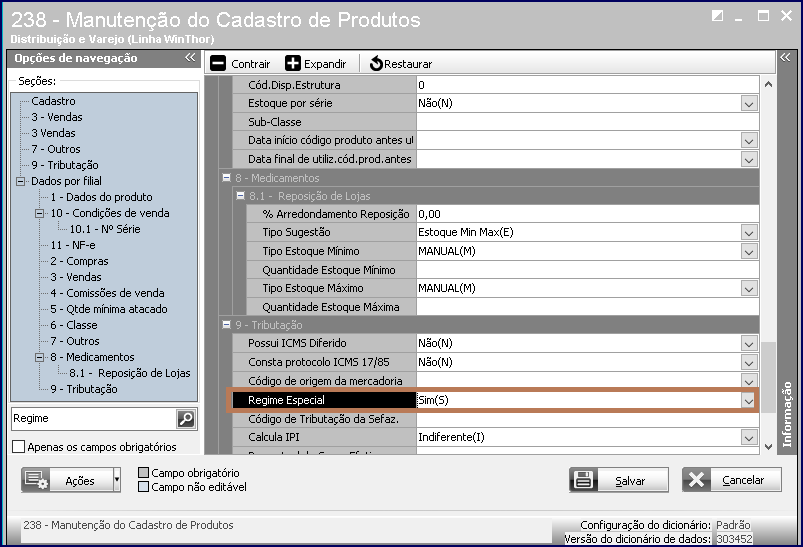
Task: Click the Expandir plus icon
Action: [293, 64]
